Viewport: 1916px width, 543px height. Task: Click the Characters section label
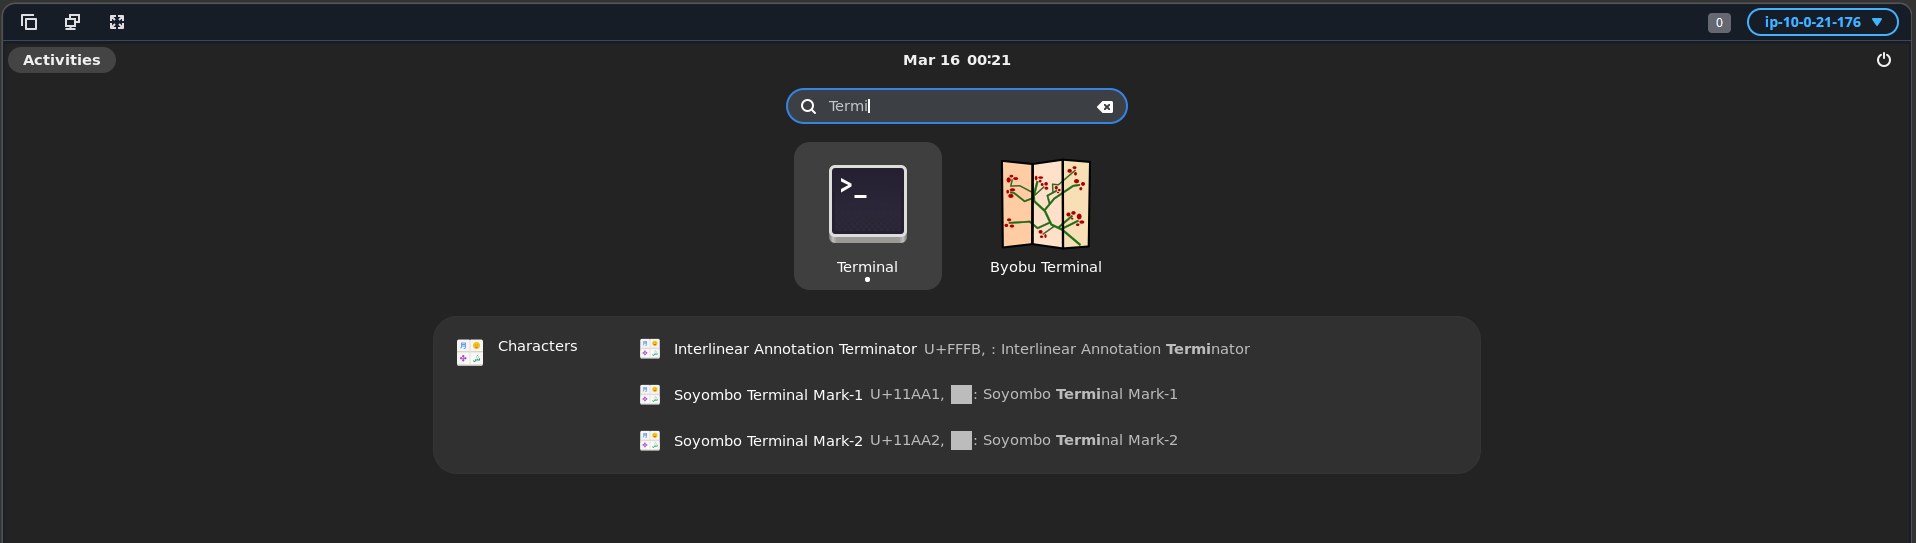[x=537, y=346]
